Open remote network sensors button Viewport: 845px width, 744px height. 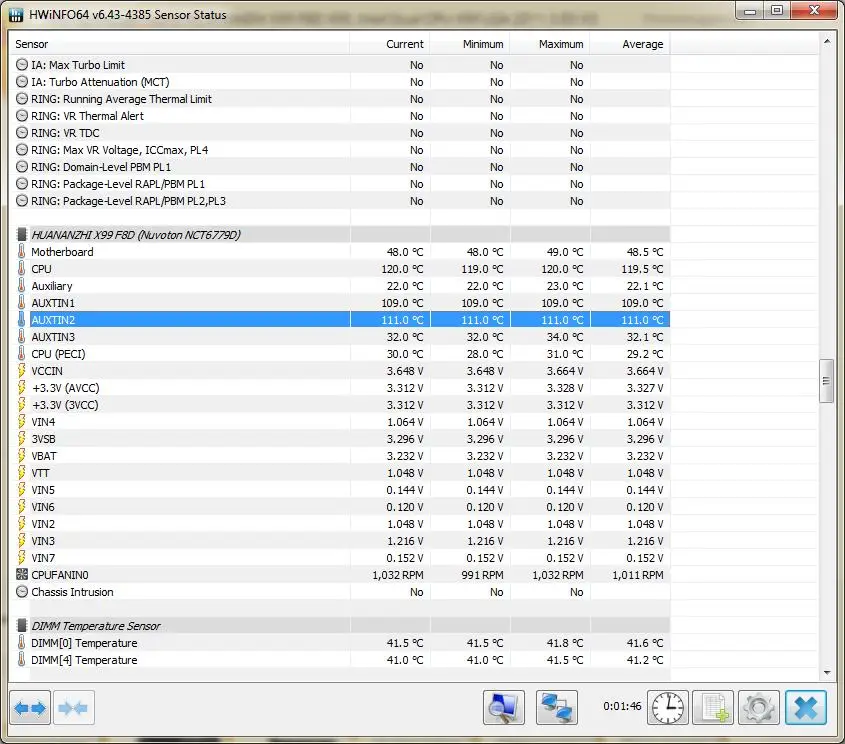coord(557,707)
